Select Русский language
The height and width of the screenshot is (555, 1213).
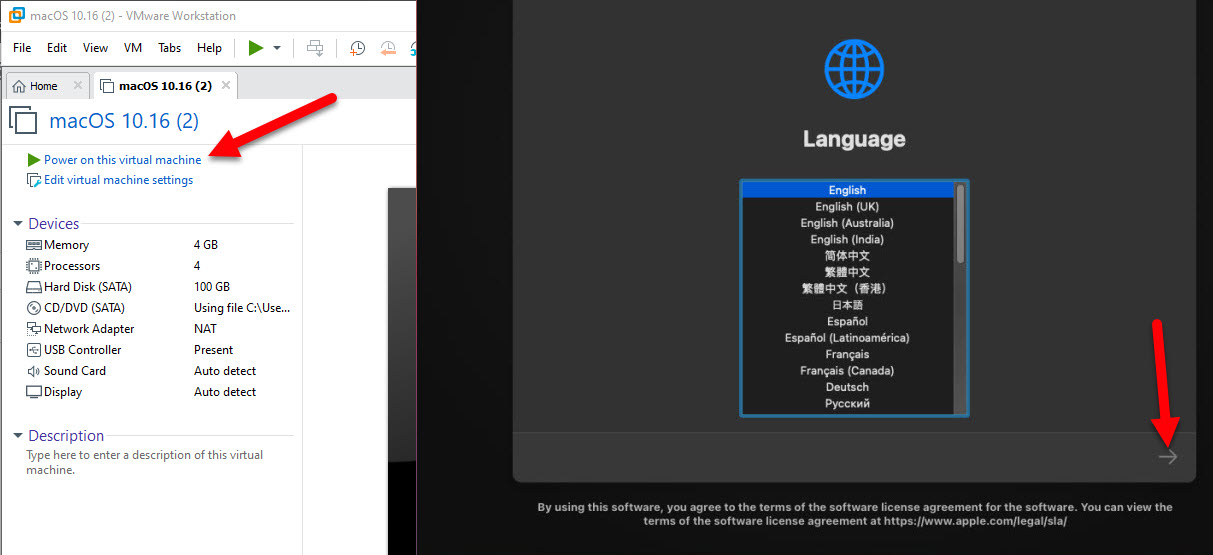[x=847, y=404]
